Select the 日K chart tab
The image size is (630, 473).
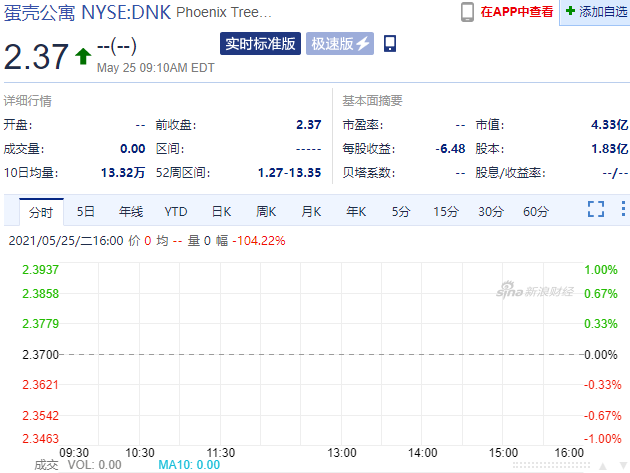pyautogui.click(x=221, y=211)
